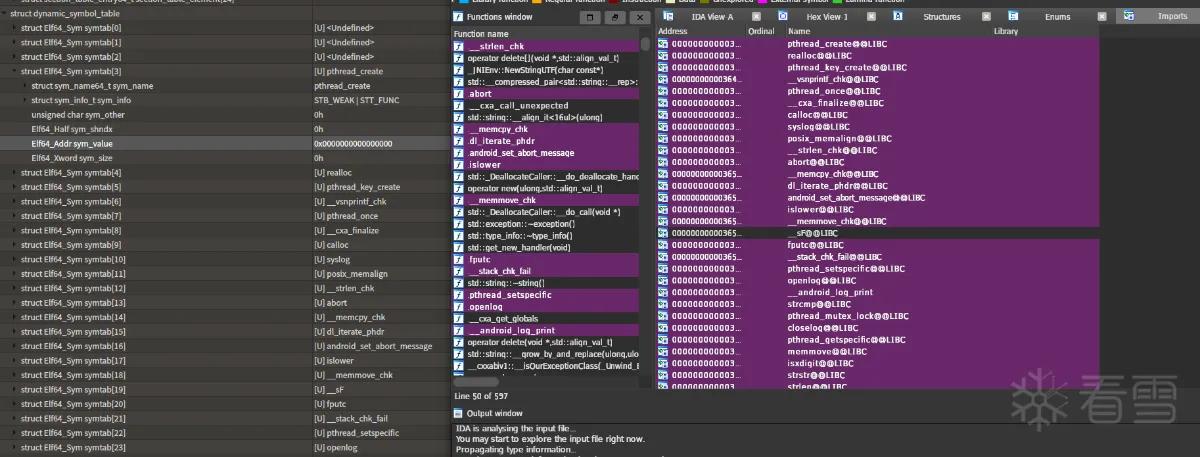Expand struct Elf64_Sym symtab[23]

tap(14, 447)
